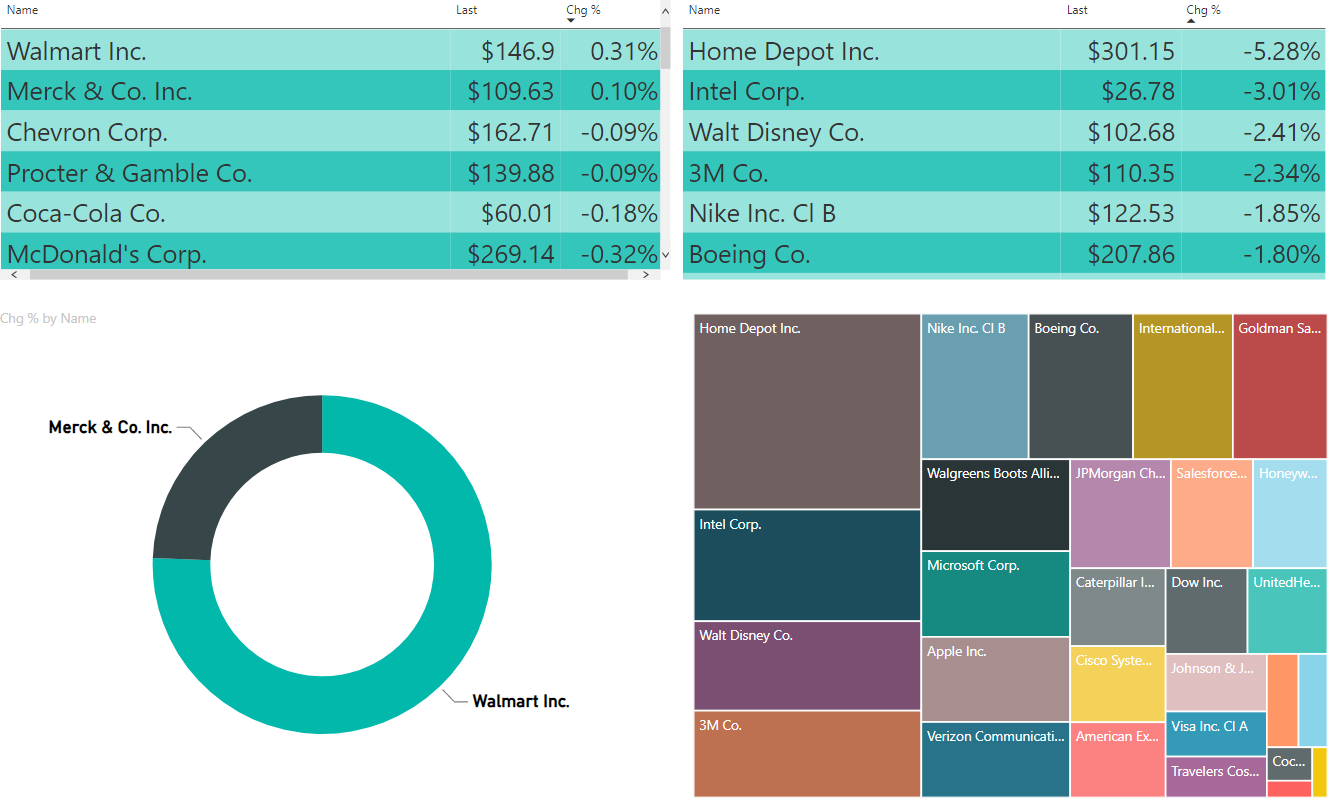Select 3M Co. treemap tile
This screenshot has height=801, width=1334.
pos(807,754)
